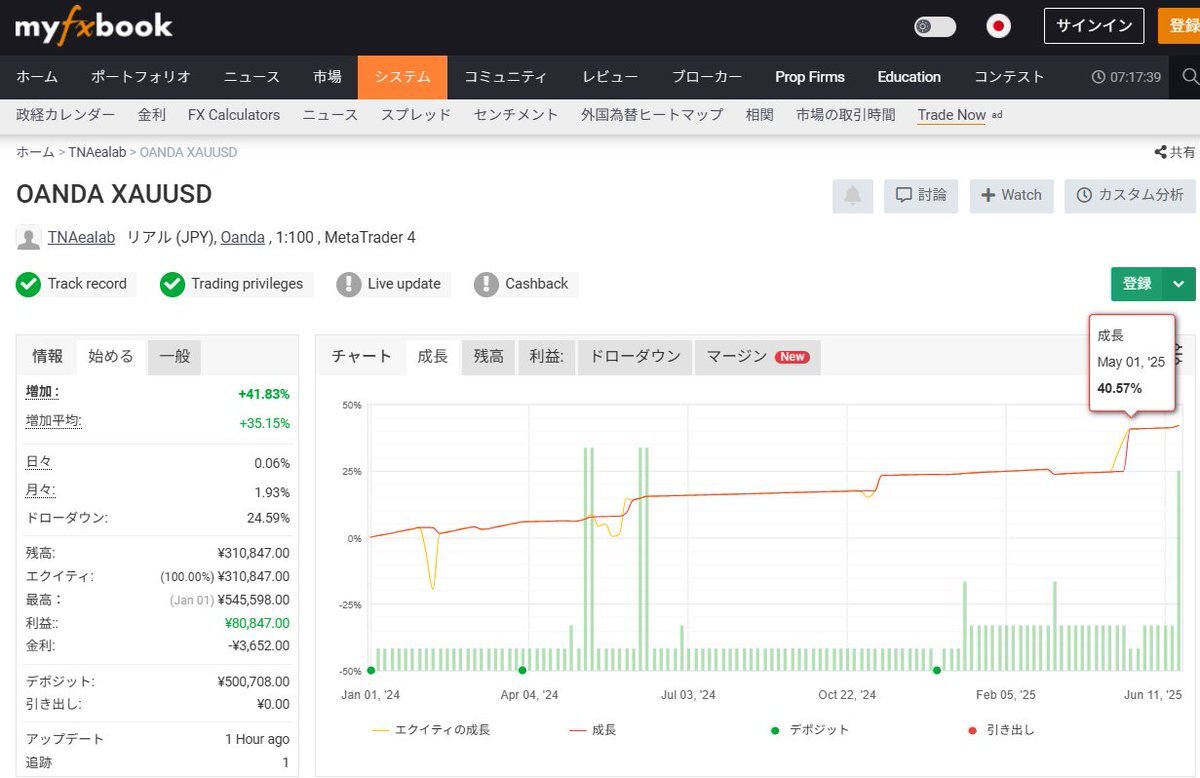The height and width of the screenshot is (778, 1200).
Task: Open FX Calculators in the sub navigation
Action: pyautogui.click(x=234, y=115)
